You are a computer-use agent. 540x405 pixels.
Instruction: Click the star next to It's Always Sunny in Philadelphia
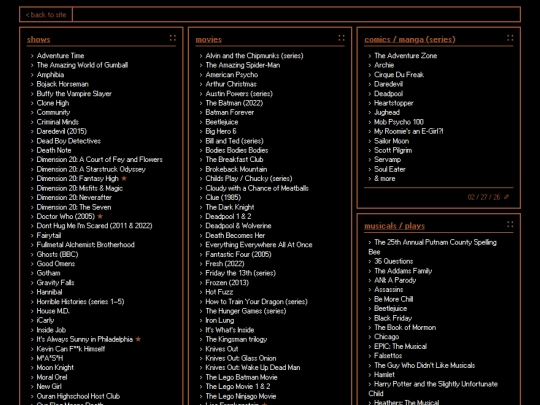tap(138, 339)
